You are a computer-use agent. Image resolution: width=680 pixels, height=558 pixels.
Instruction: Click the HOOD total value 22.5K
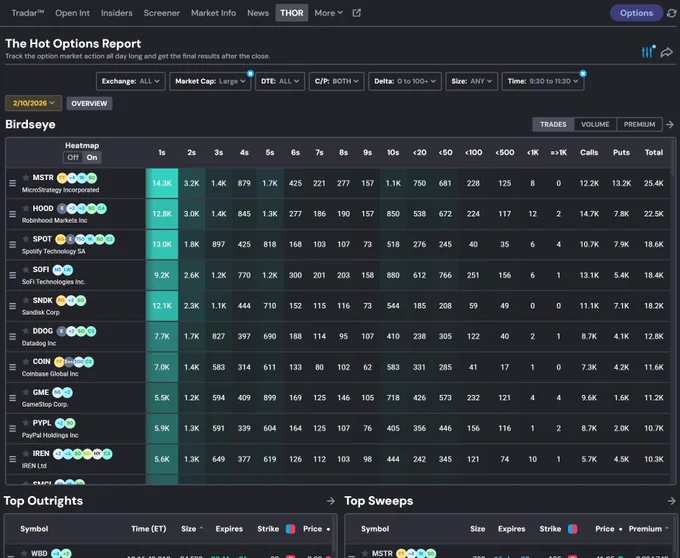654,214
